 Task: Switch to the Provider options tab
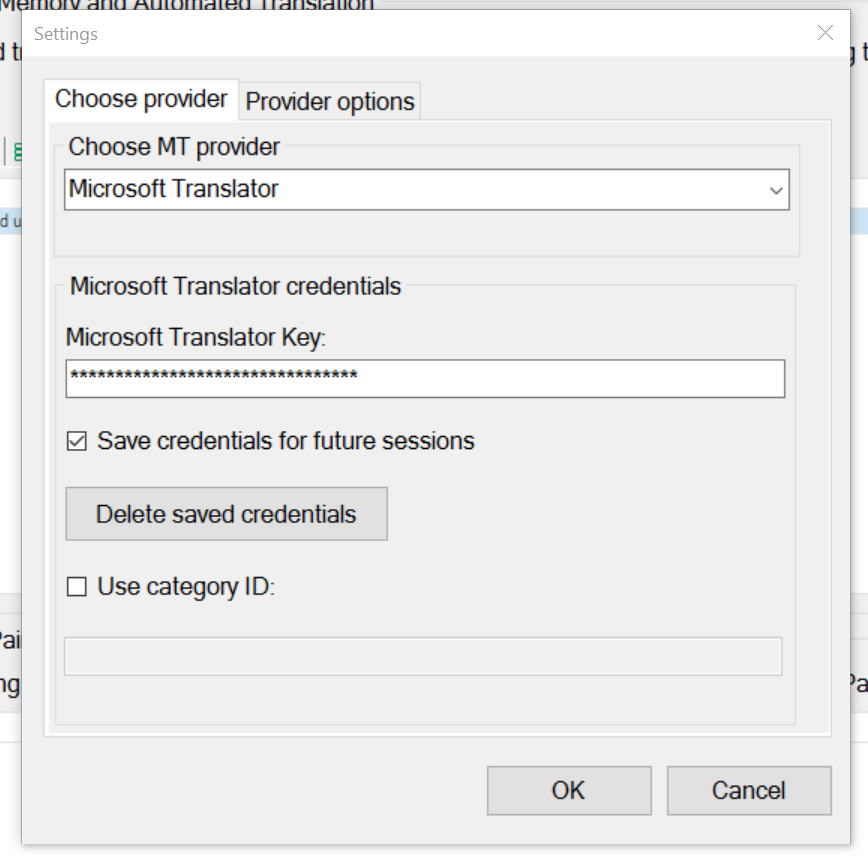coord(330,101)
